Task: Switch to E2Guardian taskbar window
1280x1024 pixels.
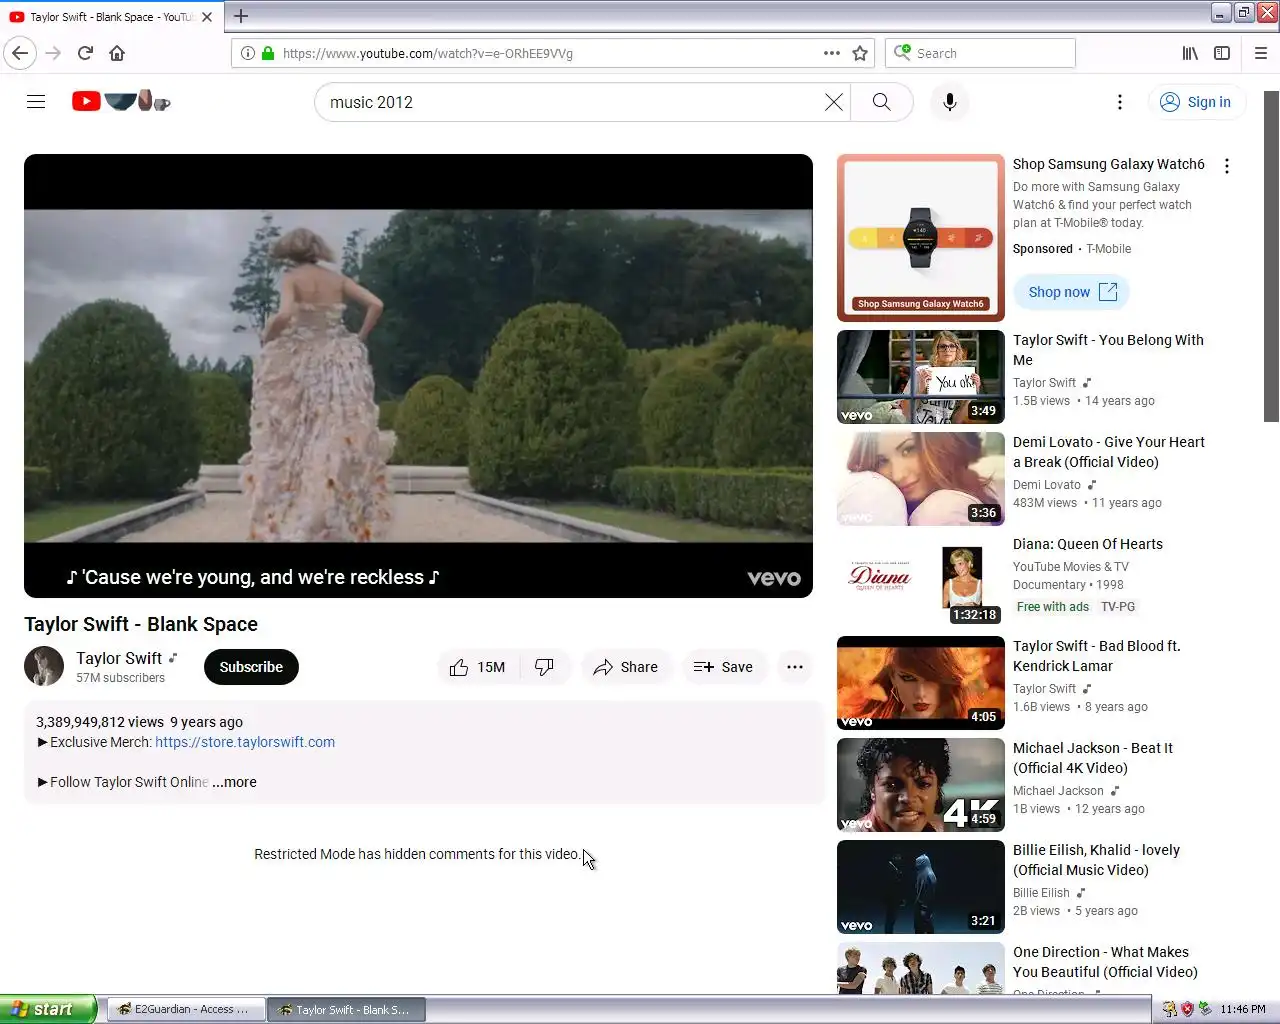Action: coord(185,1009)
